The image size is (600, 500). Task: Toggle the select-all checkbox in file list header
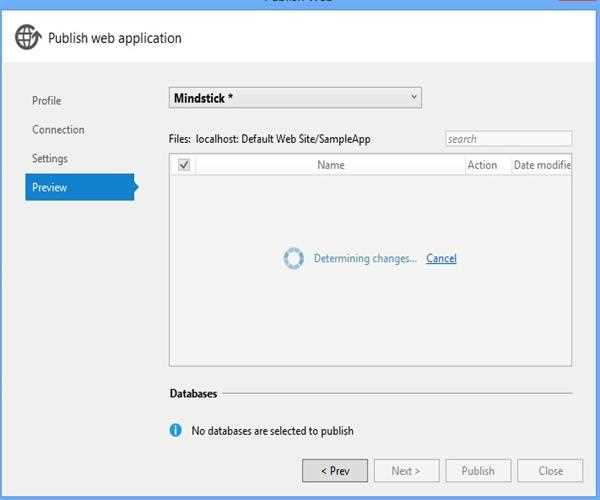(184, 165)
